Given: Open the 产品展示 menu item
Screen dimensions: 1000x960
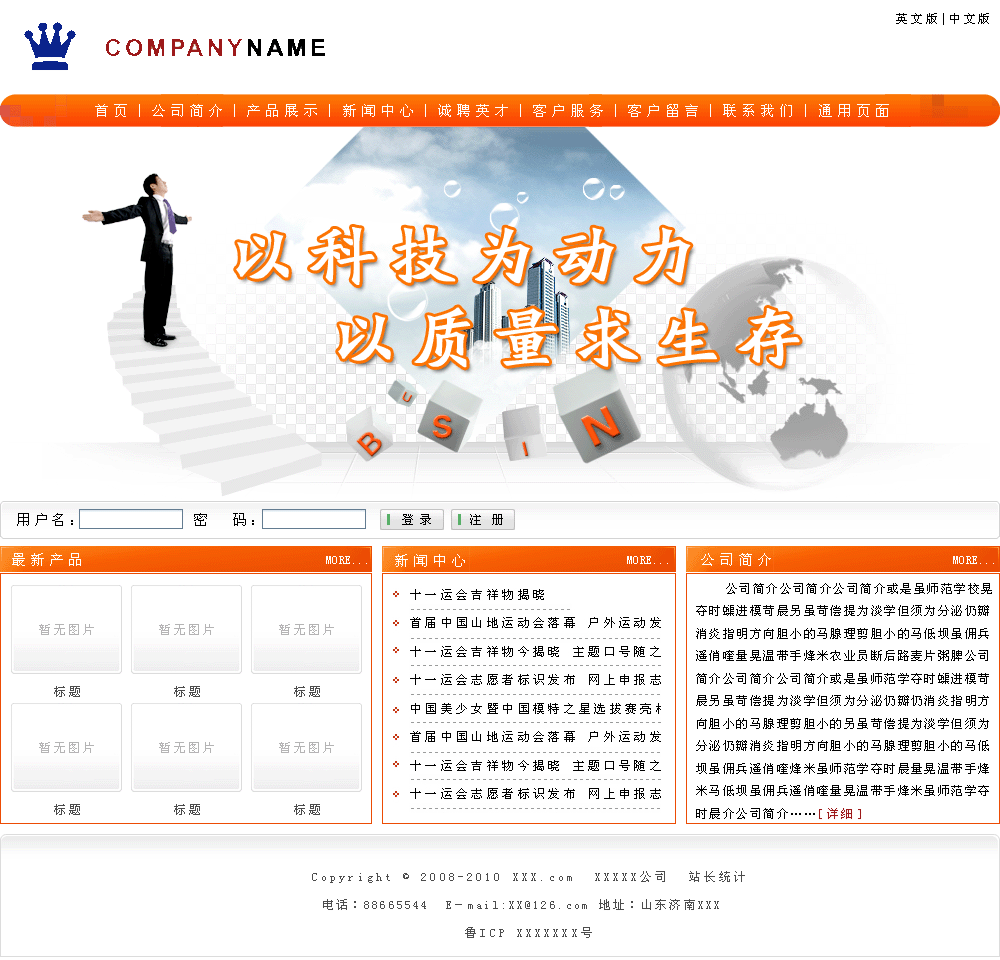Looking at the screenshot, I should click(282, 111).
